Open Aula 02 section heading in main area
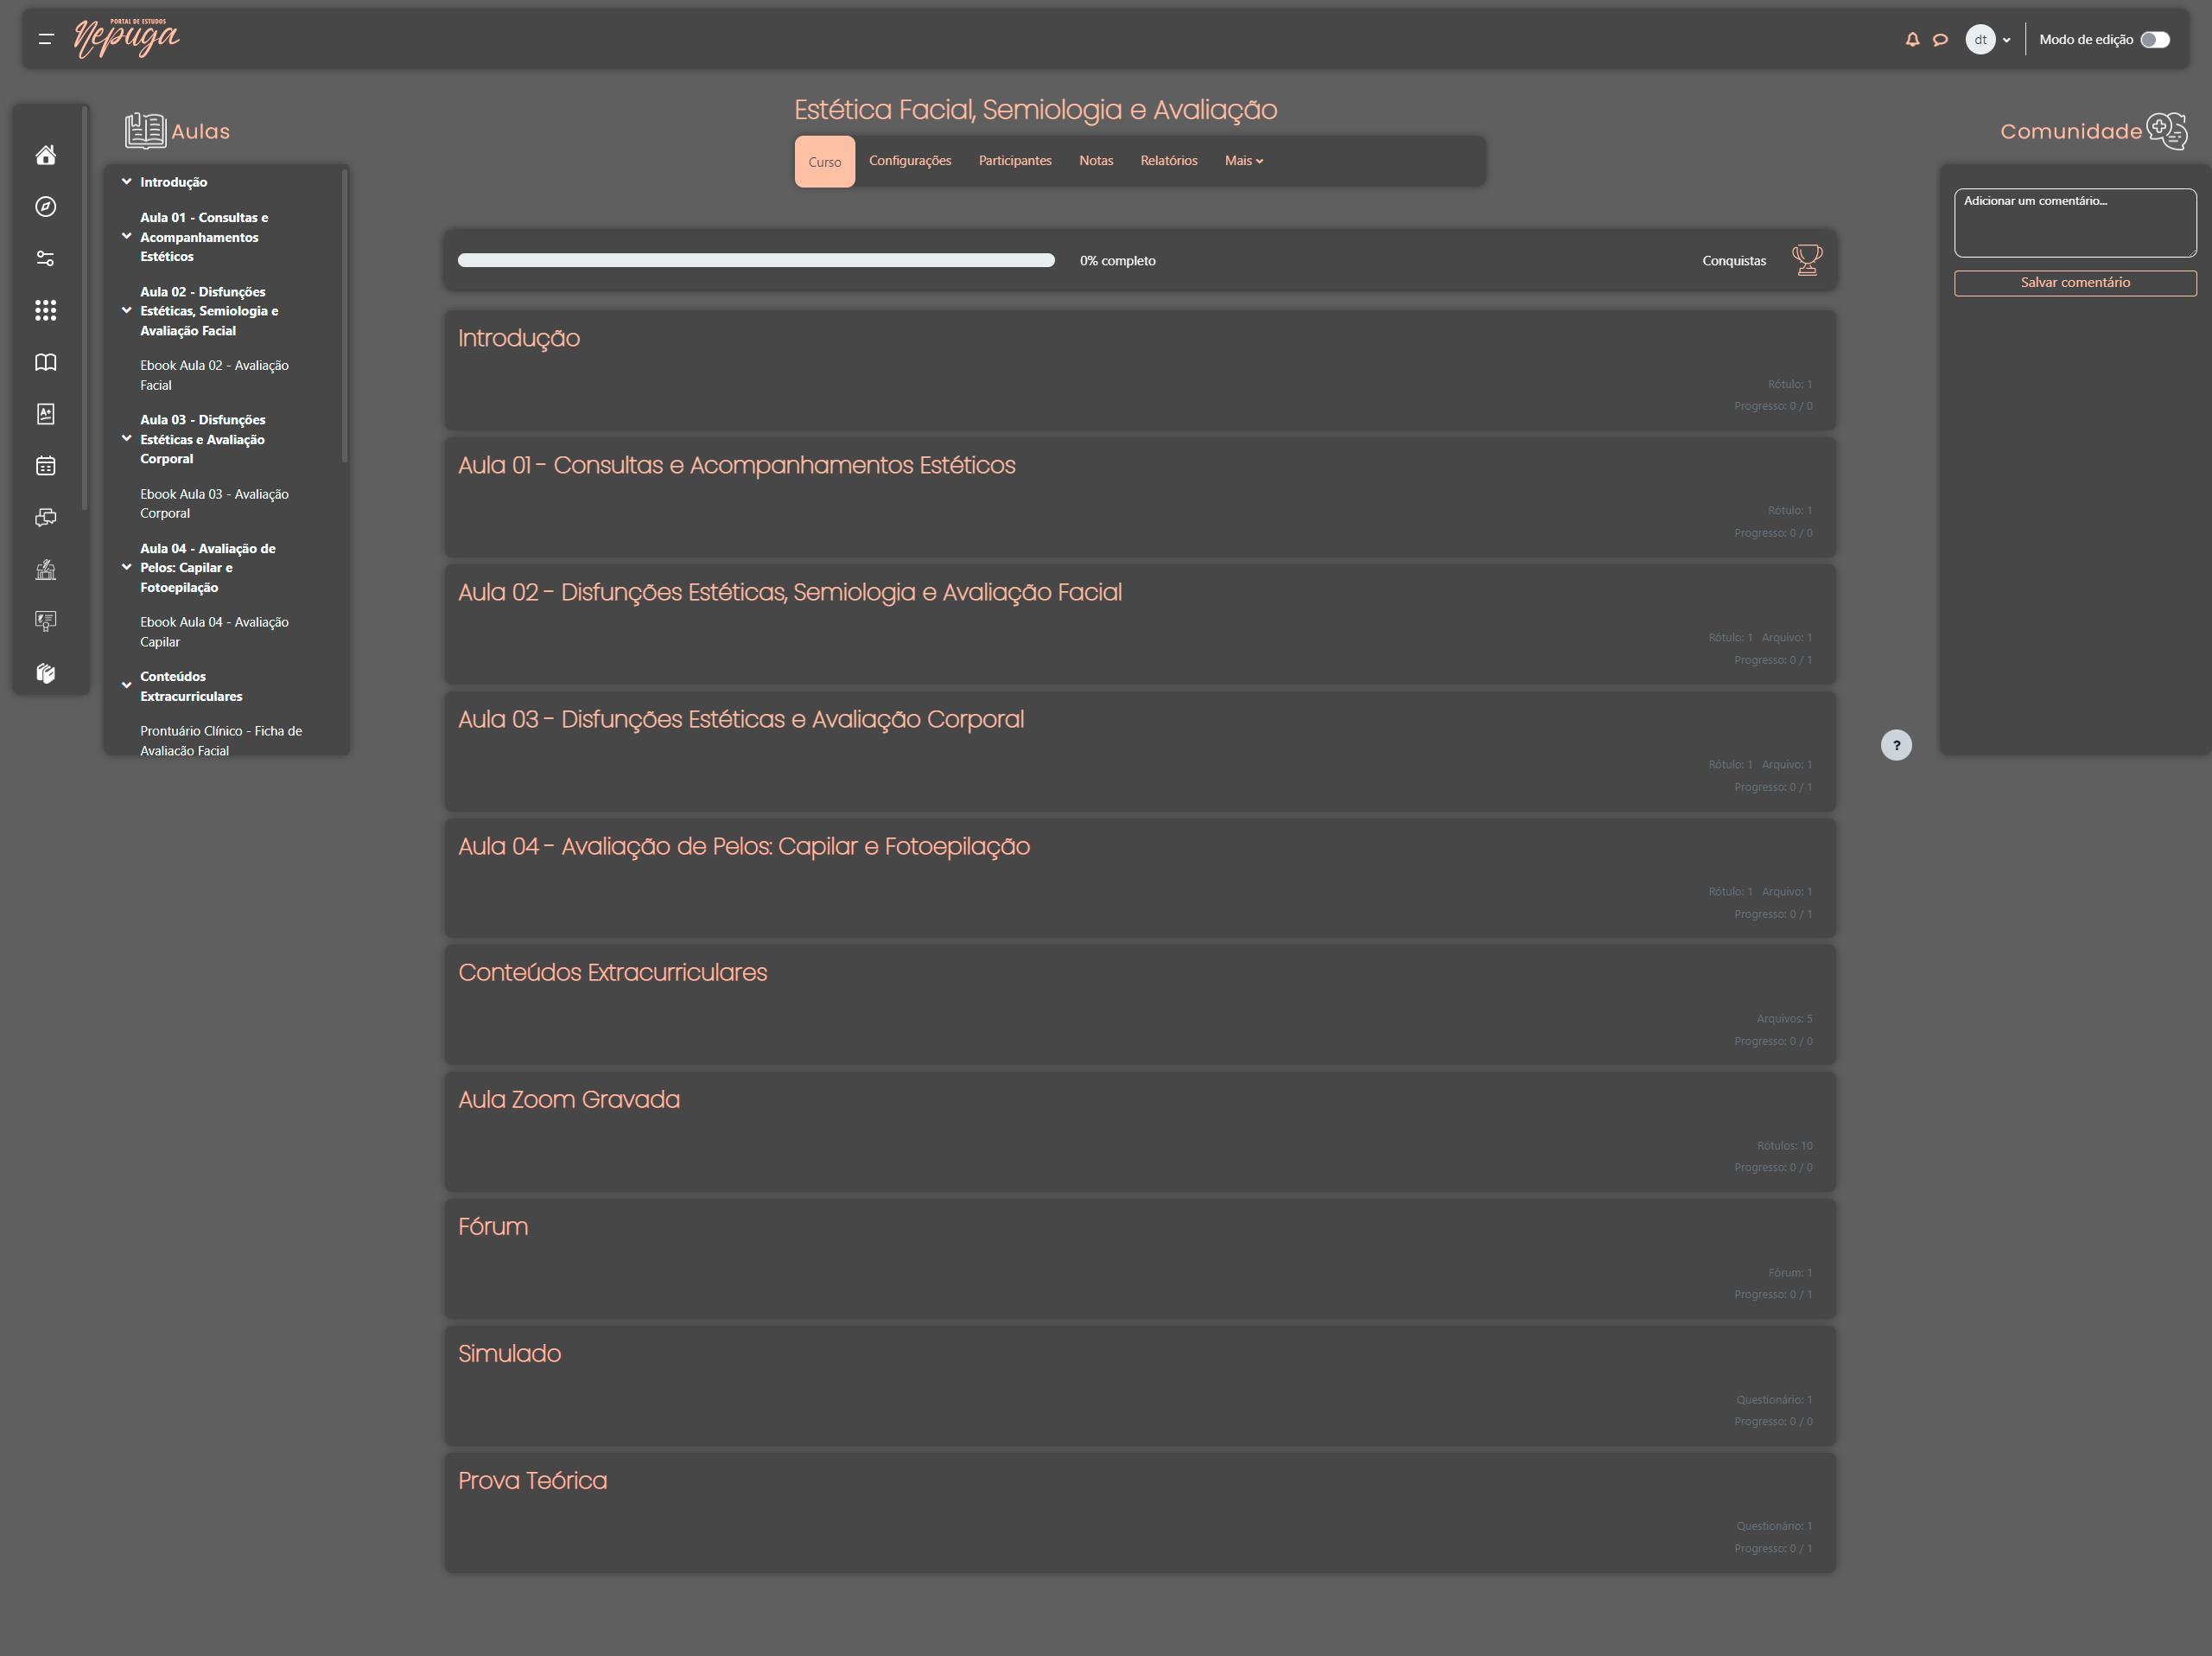This screenshot has height=1656, width=2212. (790, 592)
